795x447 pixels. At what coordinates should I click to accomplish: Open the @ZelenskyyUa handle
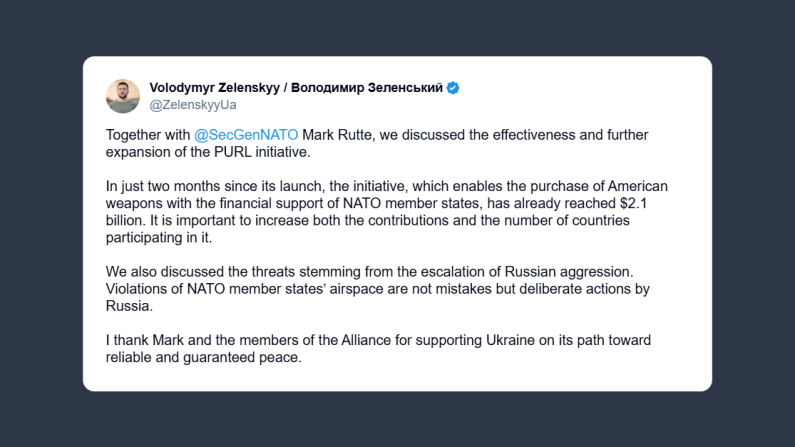(192, 105)
